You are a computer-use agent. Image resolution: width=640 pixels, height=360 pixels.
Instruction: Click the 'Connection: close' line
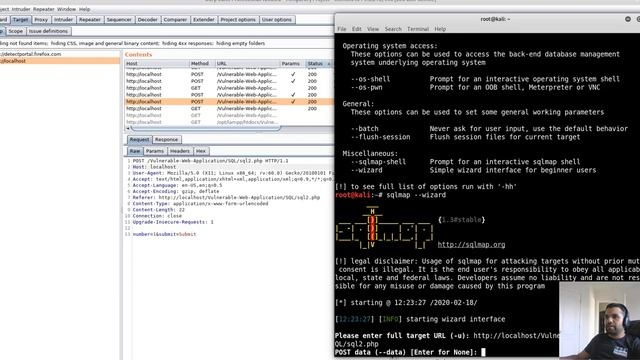(157, 216)
